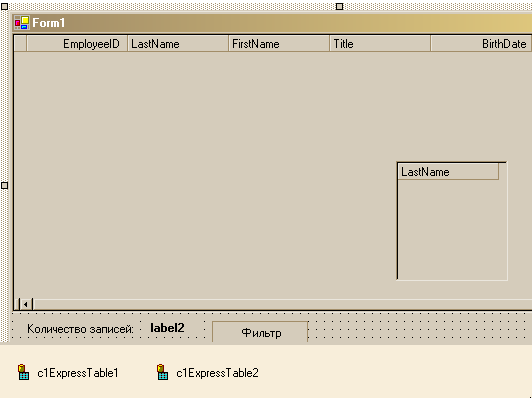Select the Количество записей label

[80, 329]
